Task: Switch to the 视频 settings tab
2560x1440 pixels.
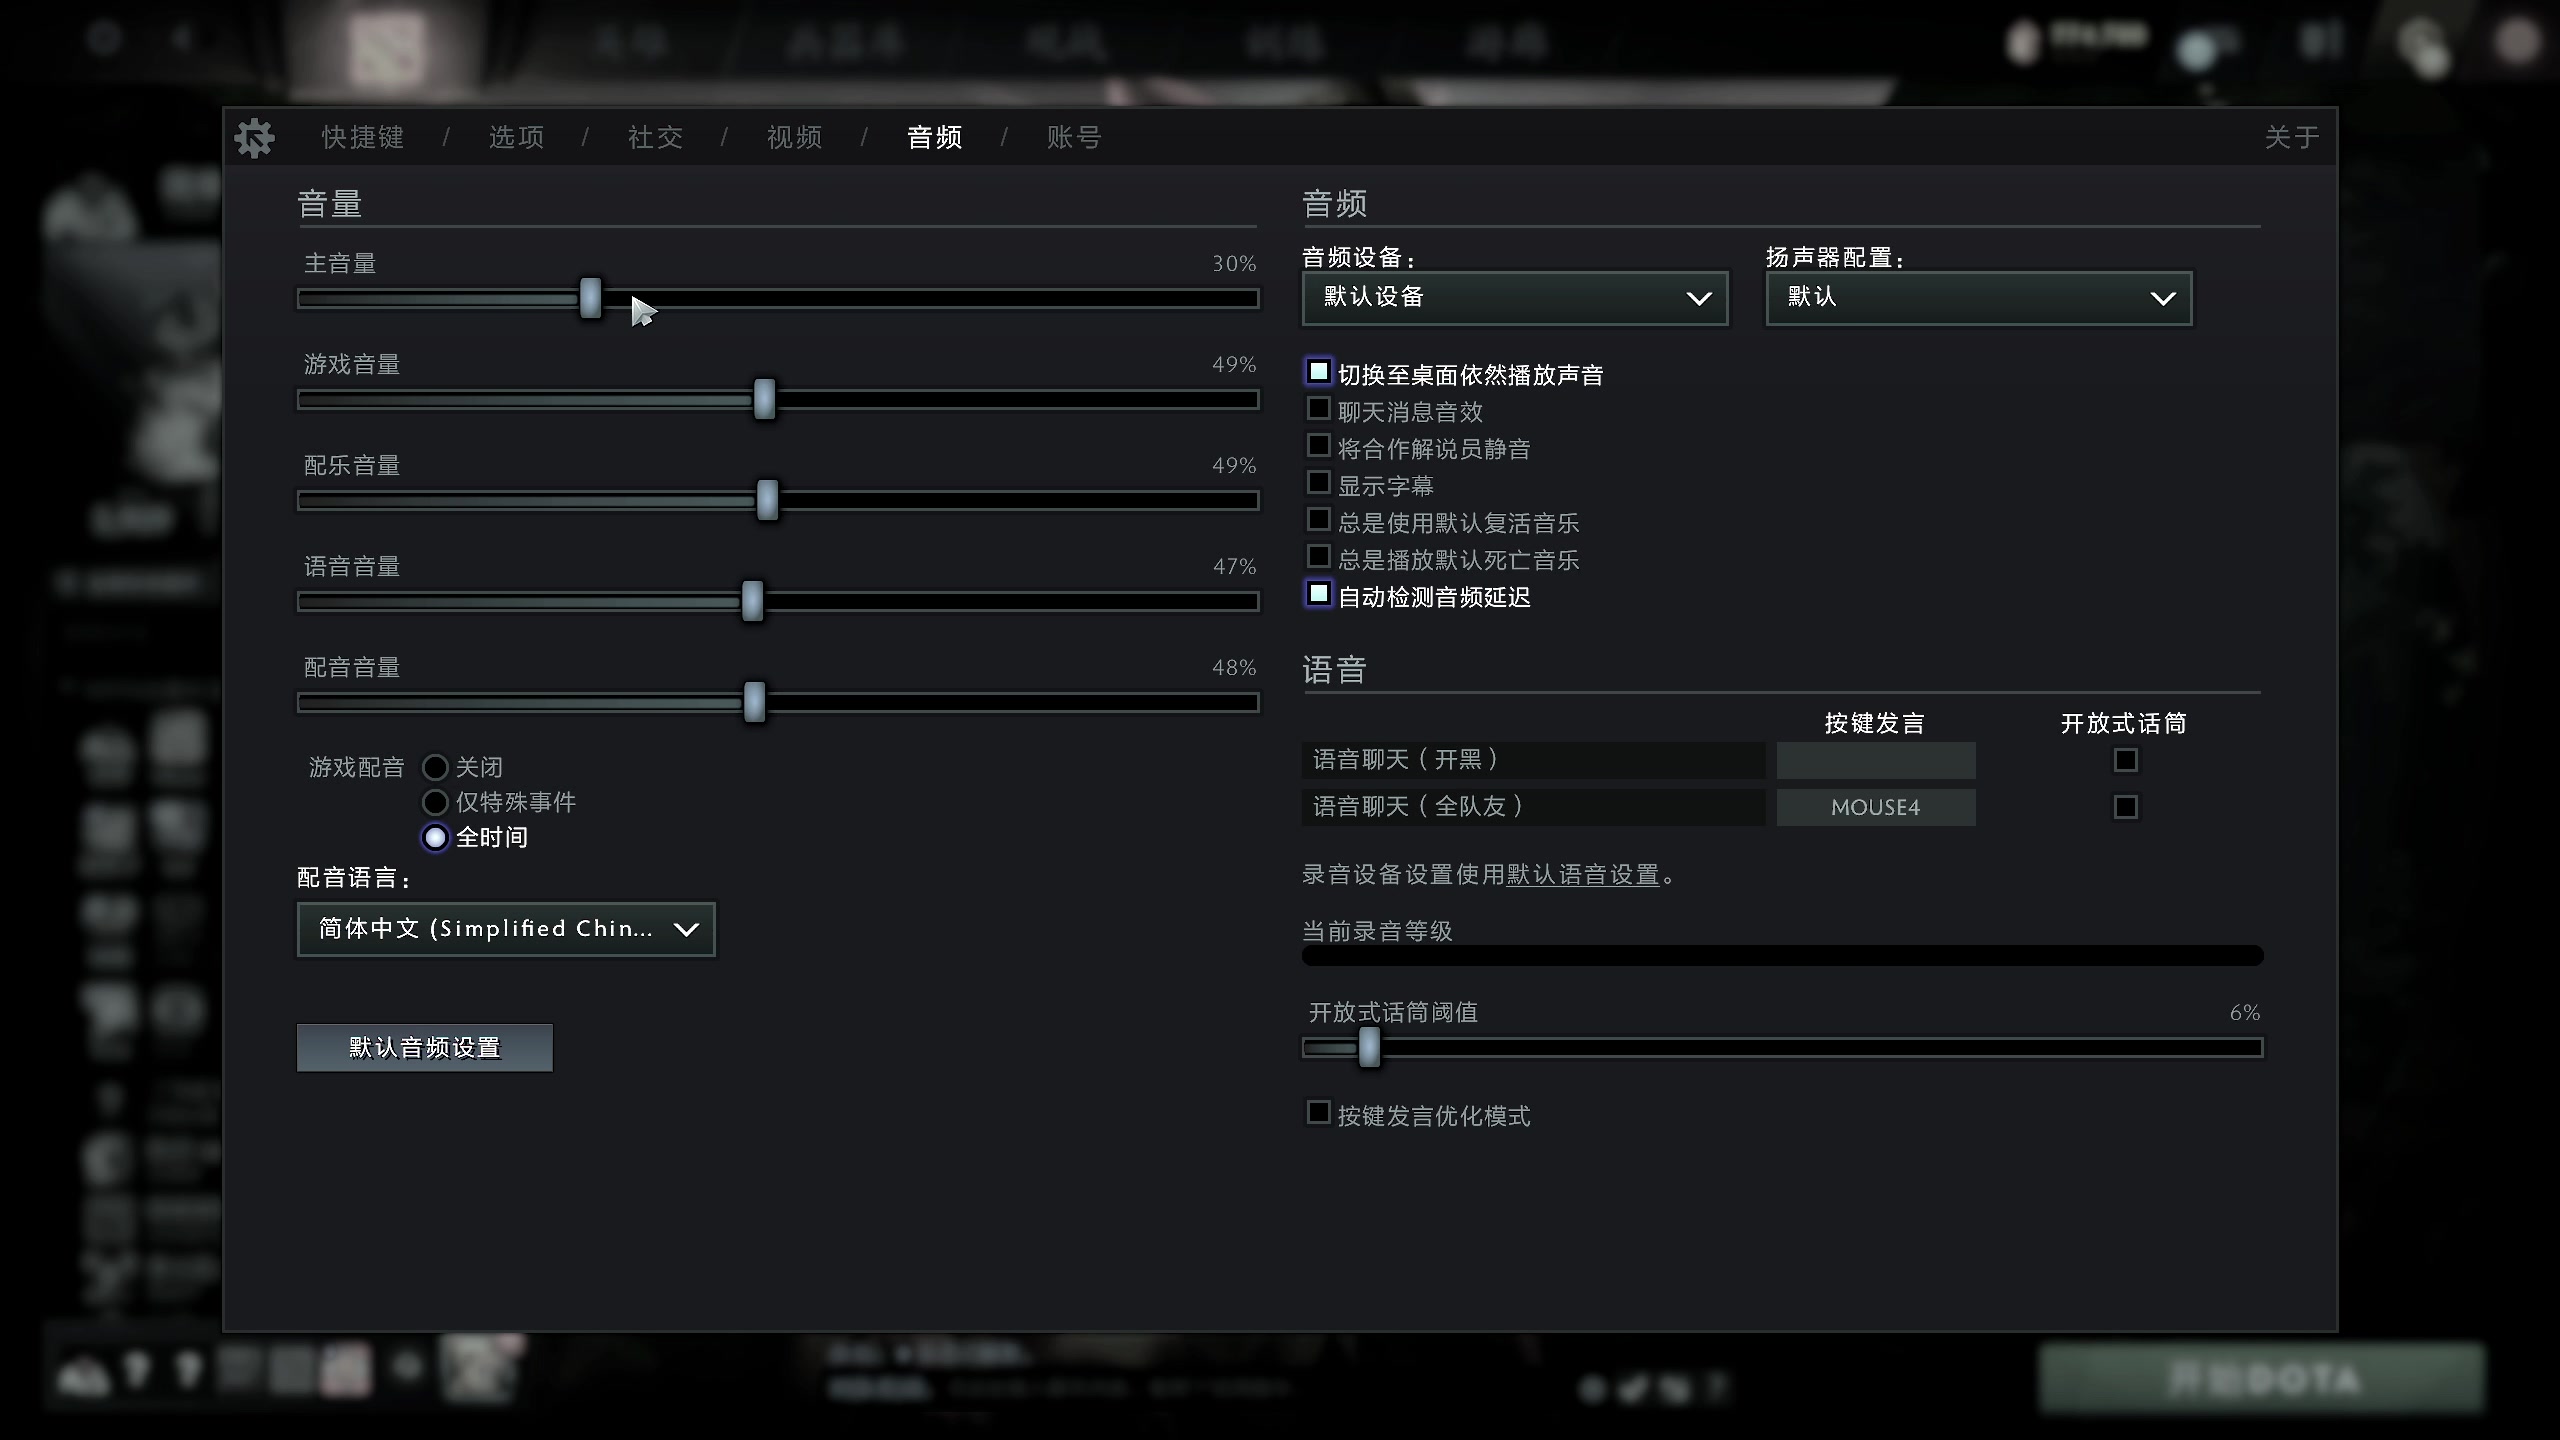Action: [792, 137]
